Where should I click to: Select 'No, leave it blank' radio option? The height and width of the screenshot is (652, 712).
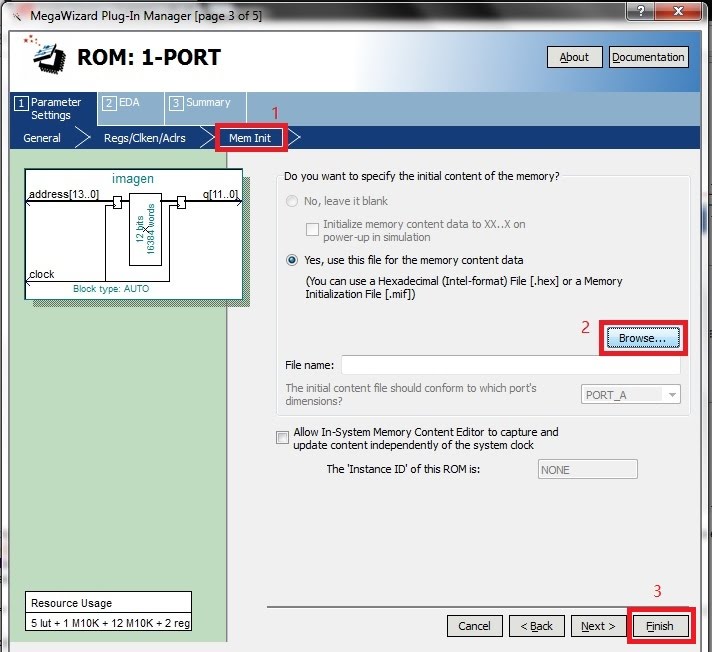pos(292,201)
